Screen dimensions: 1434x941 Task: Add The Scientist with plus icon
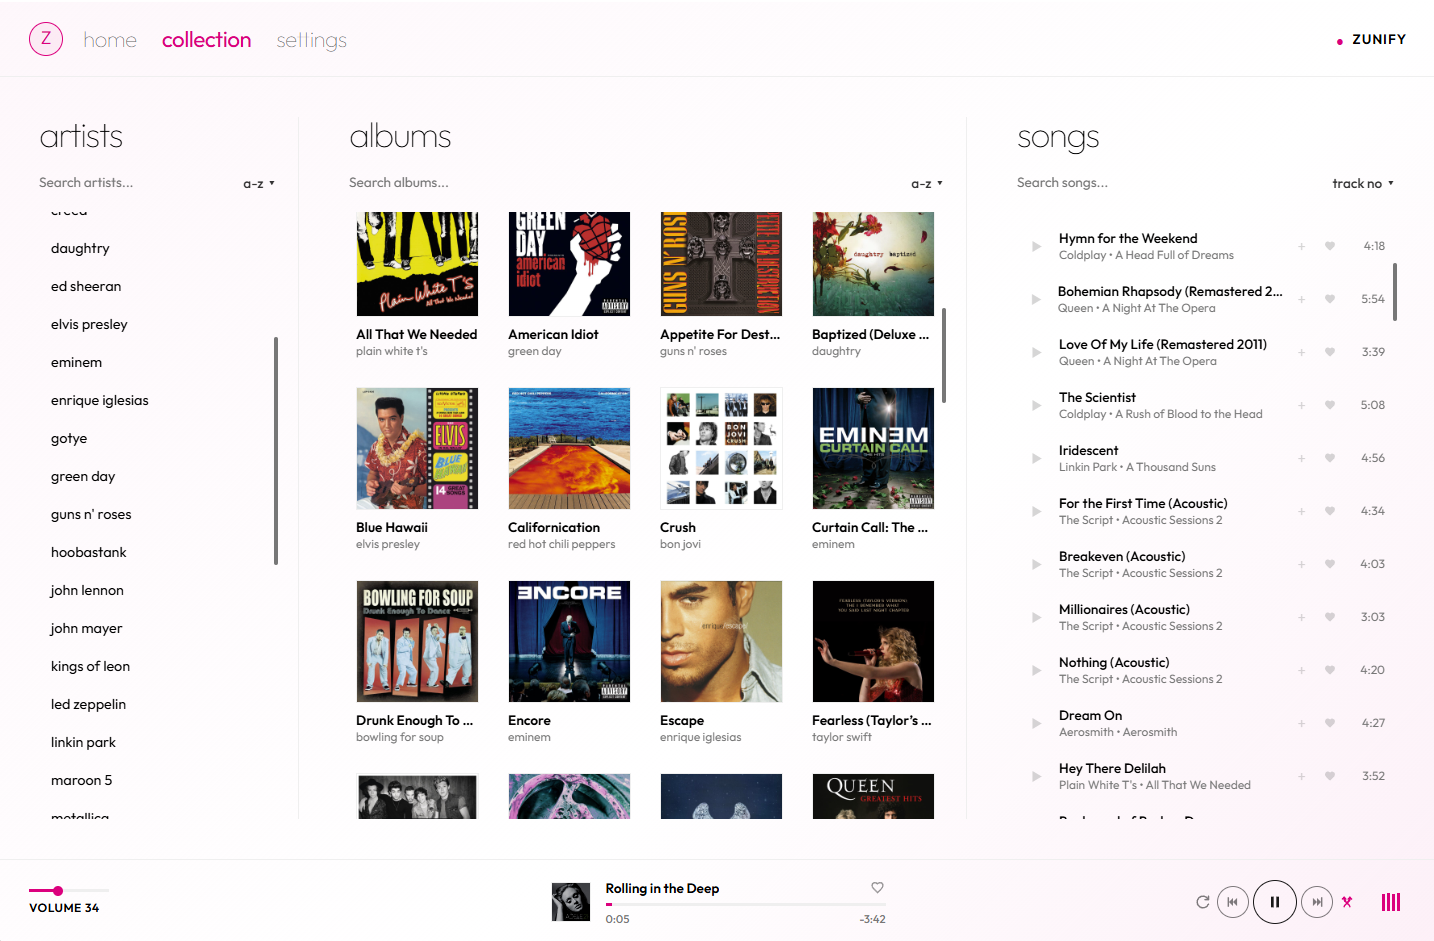point(1301,405)
